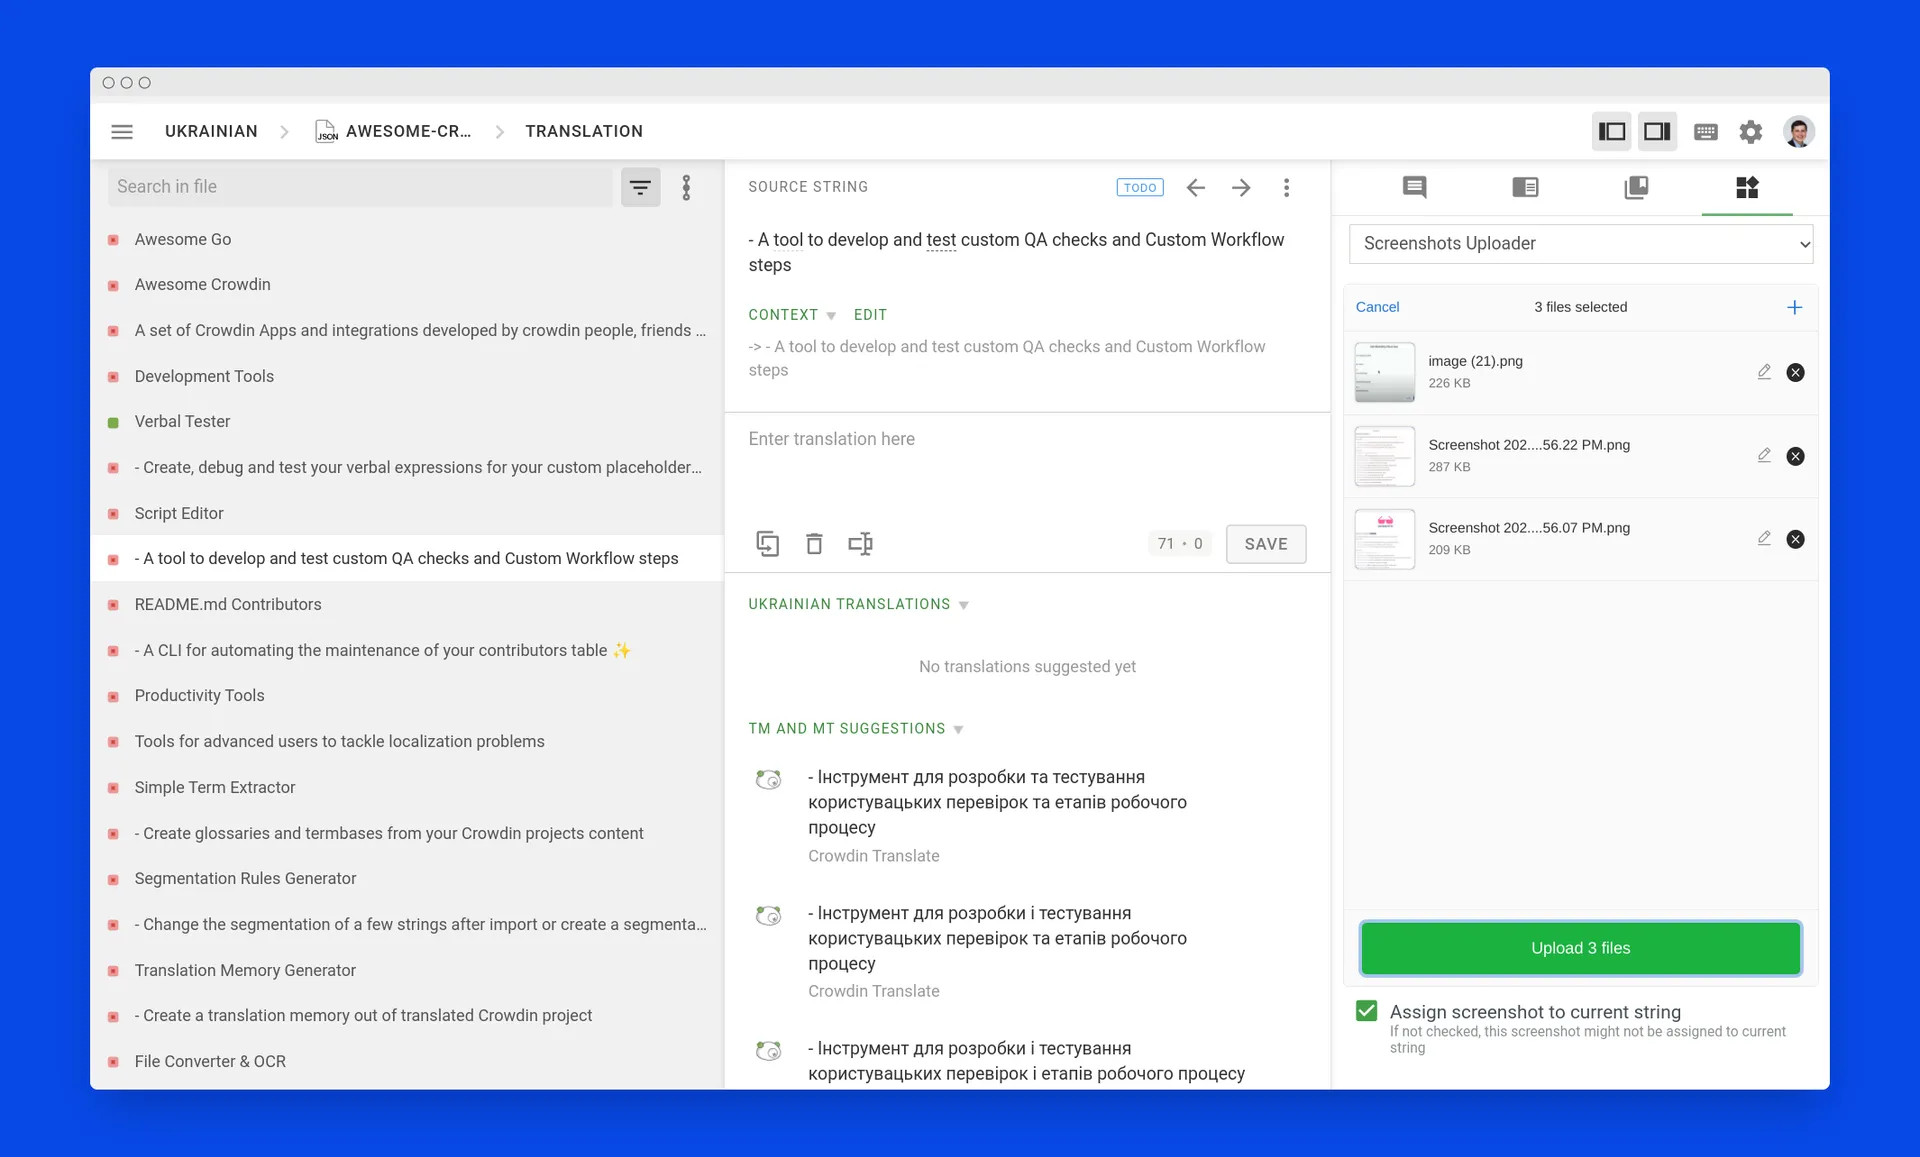Image resolution: width=1920 pixels, height=1157 pixels.
Task: Open the Comments panel tab
Action: click(x=1414, y=187)
